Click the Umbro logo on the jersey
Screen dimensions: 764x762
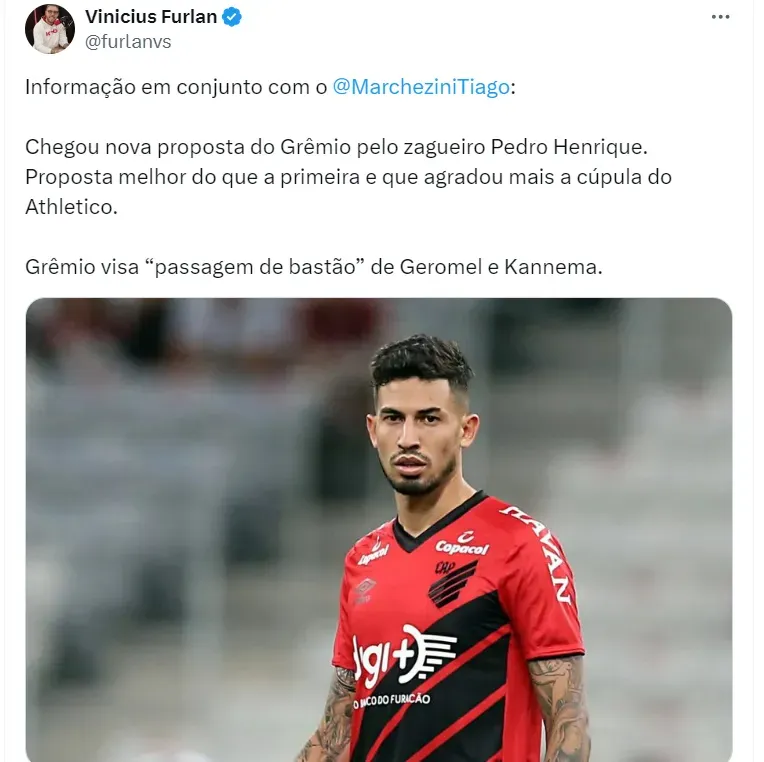point(365,589)
